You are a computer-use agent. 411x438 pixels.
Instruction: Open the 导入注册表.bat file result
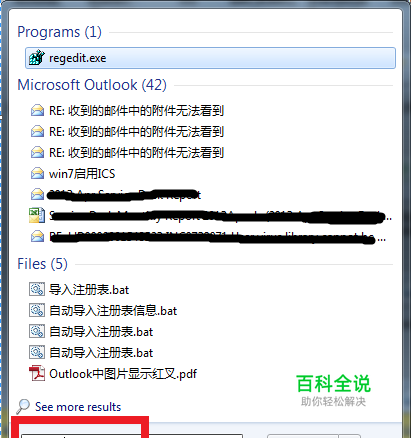[89, 290]
